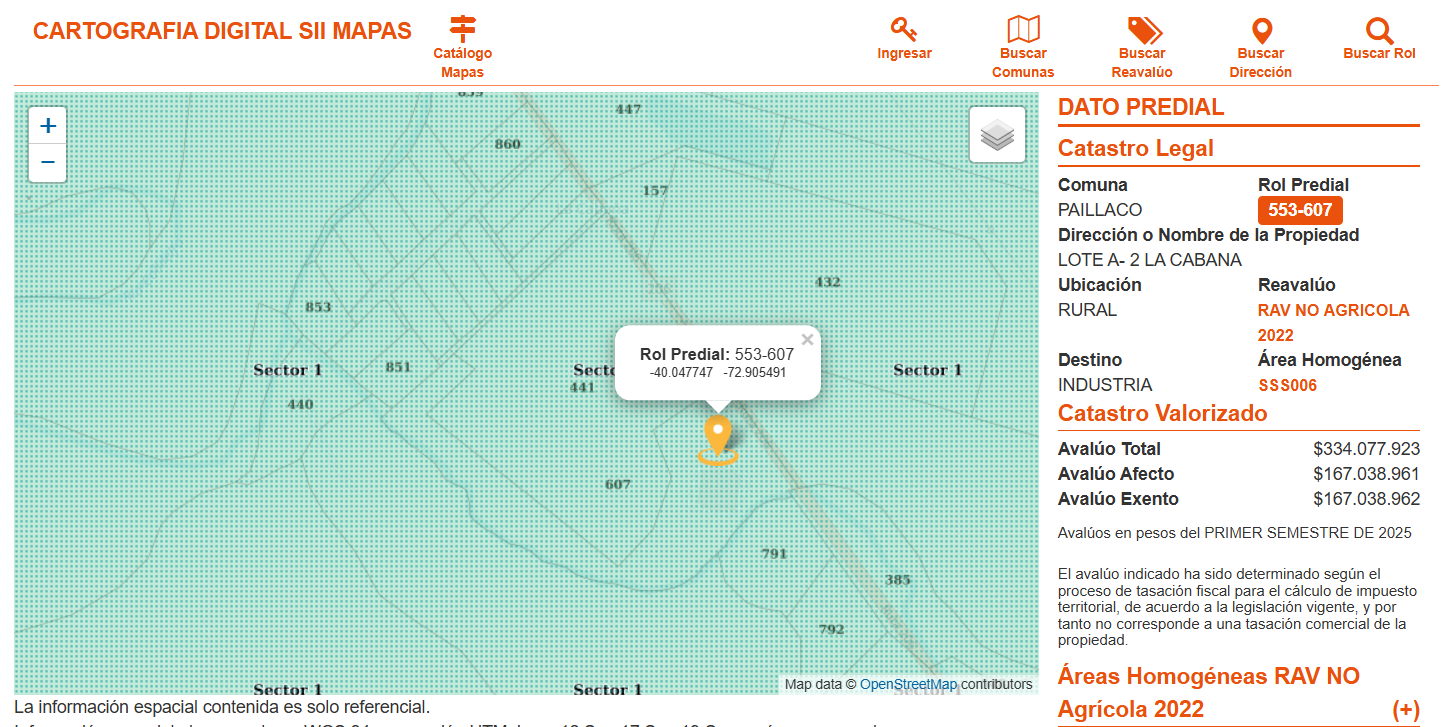Click the Catálogo Mapas label
Image resolution: width=1448 pixels, height=727 pixels.
[463, 63]
